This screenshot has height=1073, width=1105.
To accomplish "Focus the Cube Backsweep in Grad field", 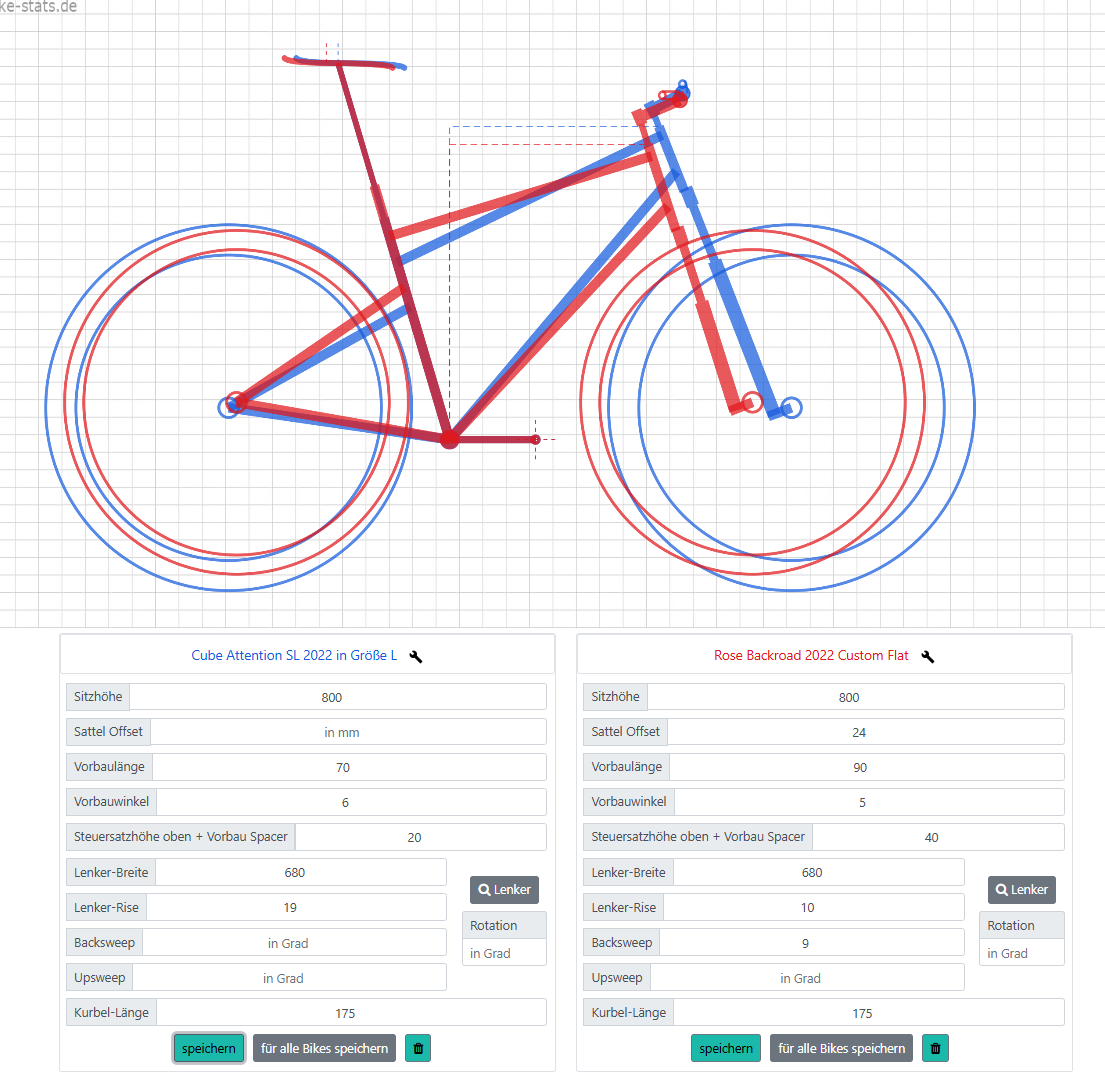I will [x=294, y=943].
